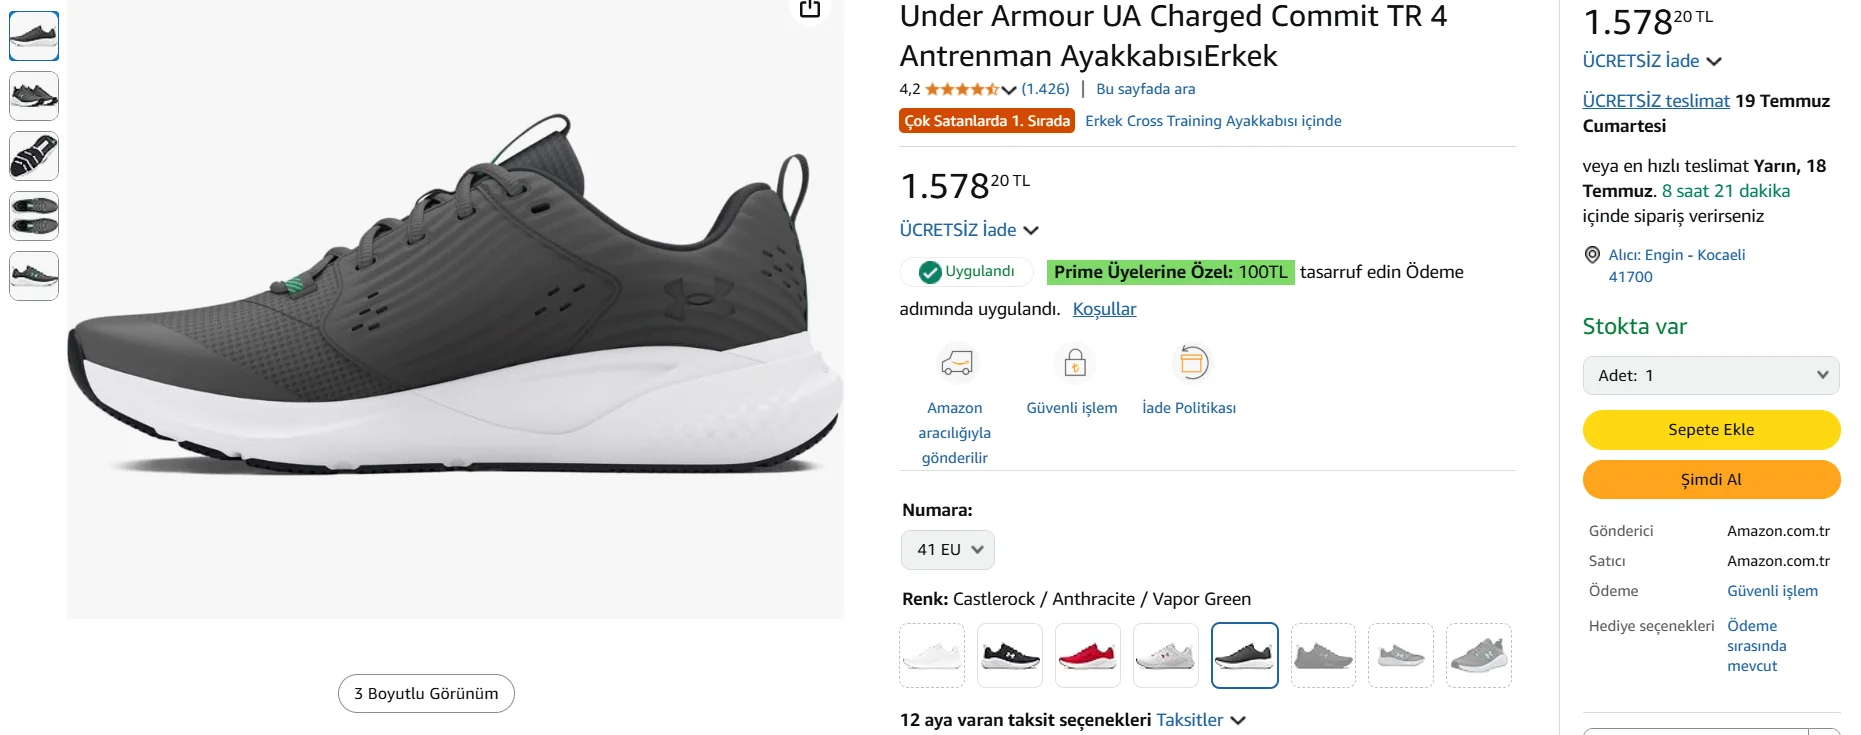Image resolution: width=1861 pixels, height=735 pixels.
Task: Click the Amazon delivery truck icon
Action: [x=956, y=363]
